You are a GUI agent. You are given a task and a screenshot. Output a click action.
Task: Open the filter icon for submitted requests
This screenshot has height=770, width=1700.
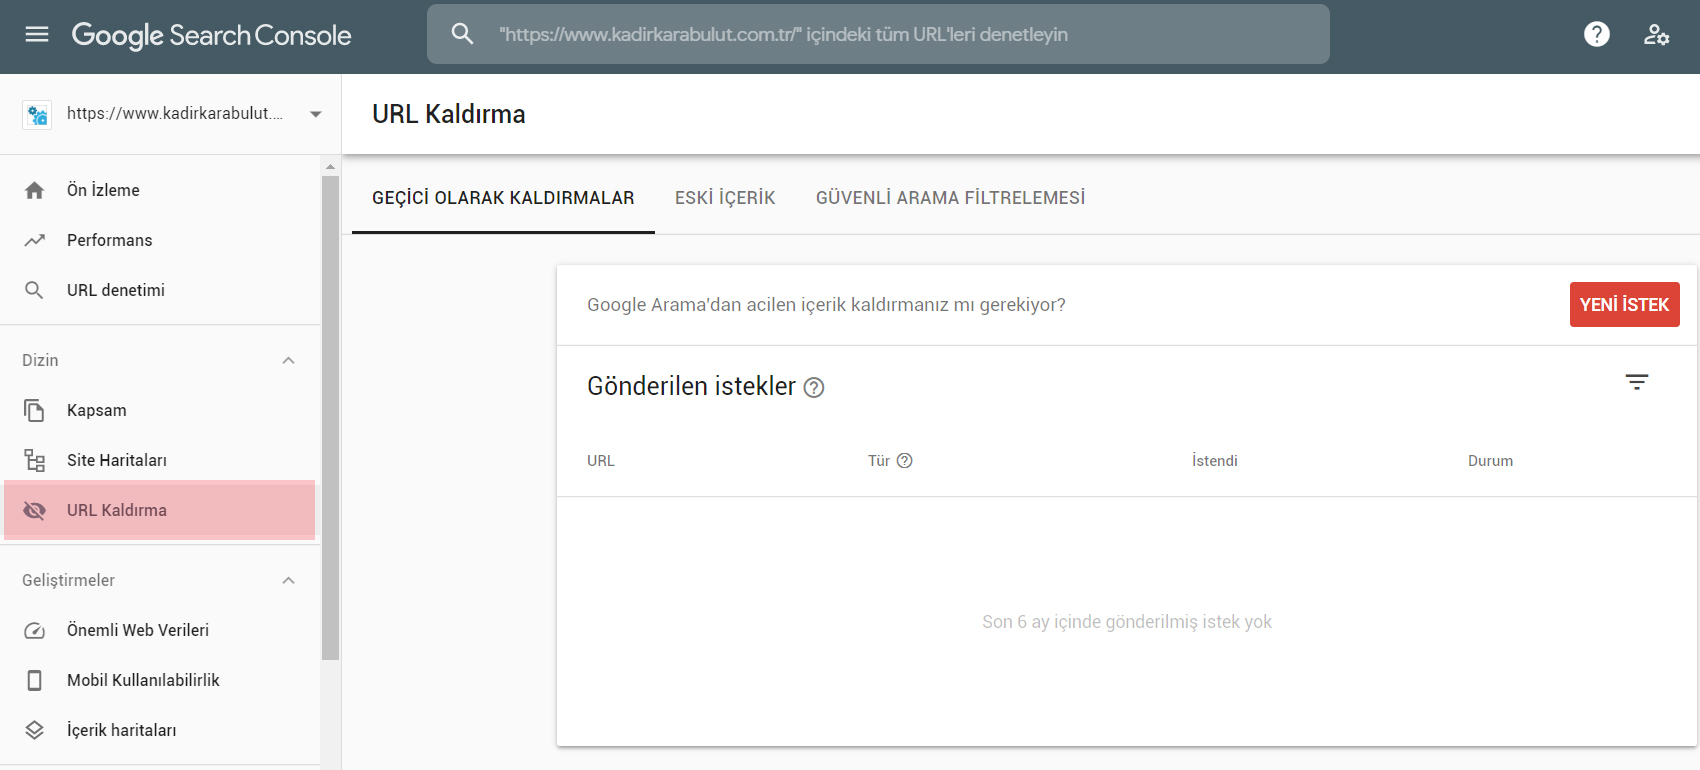click(1637, 382)
